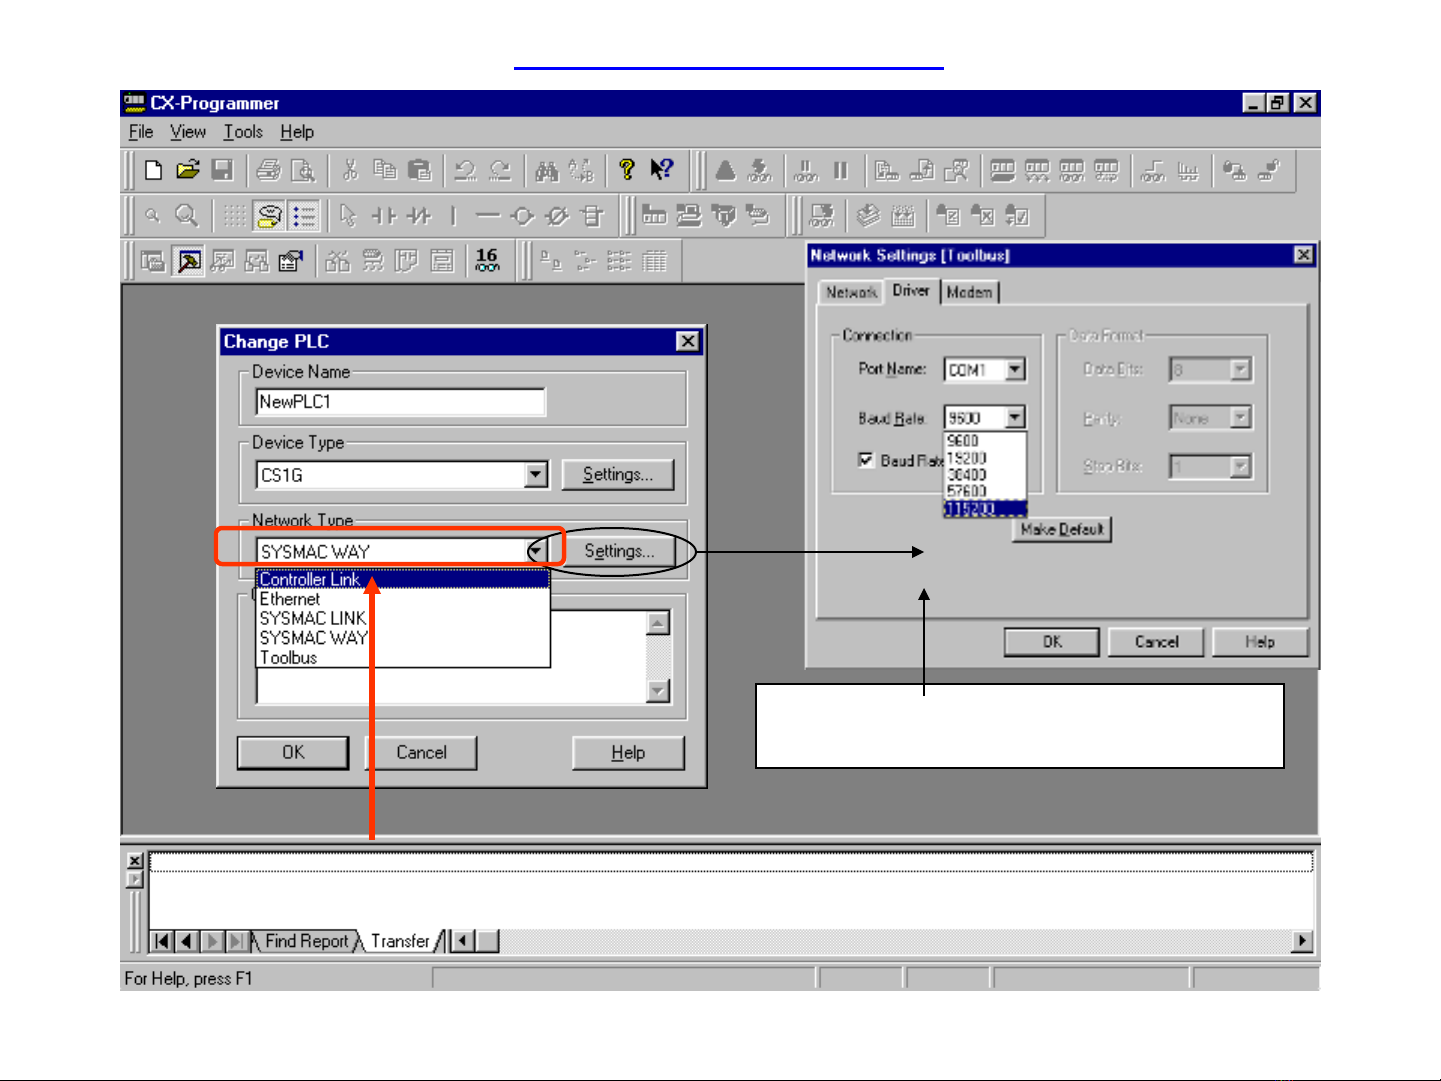This screenshot has height=1081, width=1441.
Task: Select the new vertical line tool
Action: coord(453,215)
